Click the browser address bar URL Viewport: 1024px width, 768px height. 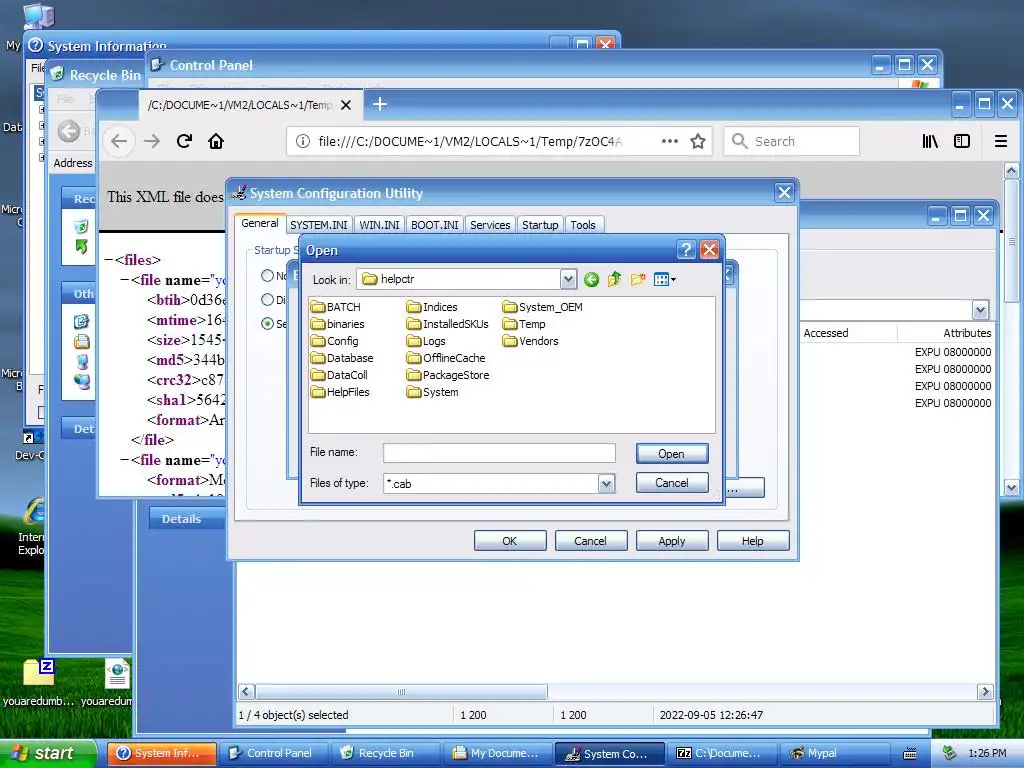[x=470, y=141]
